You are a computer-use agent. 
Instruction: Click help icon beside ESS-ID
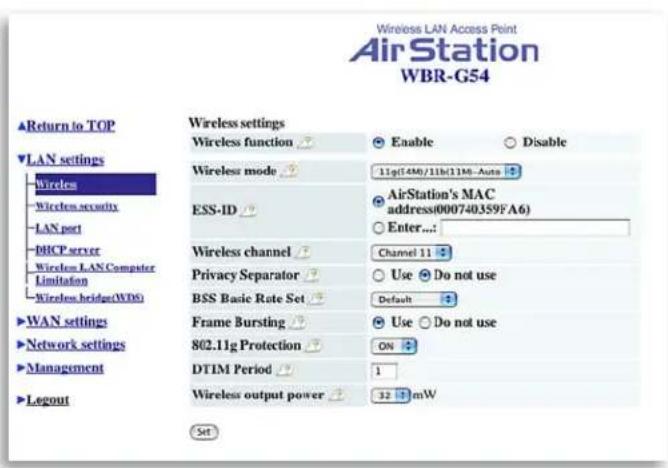(249, 210)
